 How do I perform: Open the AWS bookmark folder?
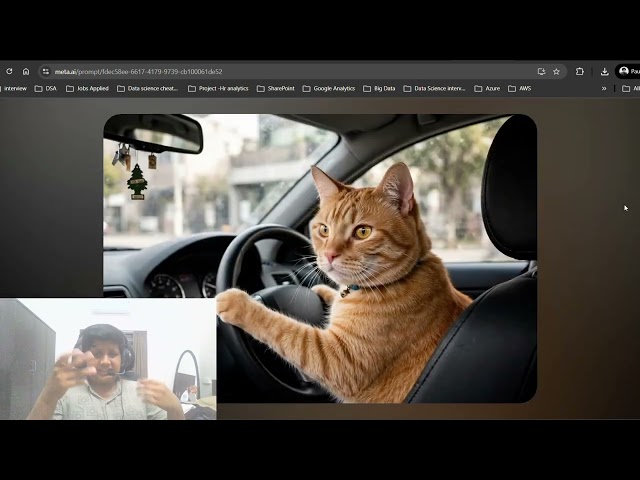pyautogui.click(x=520, y=88)
